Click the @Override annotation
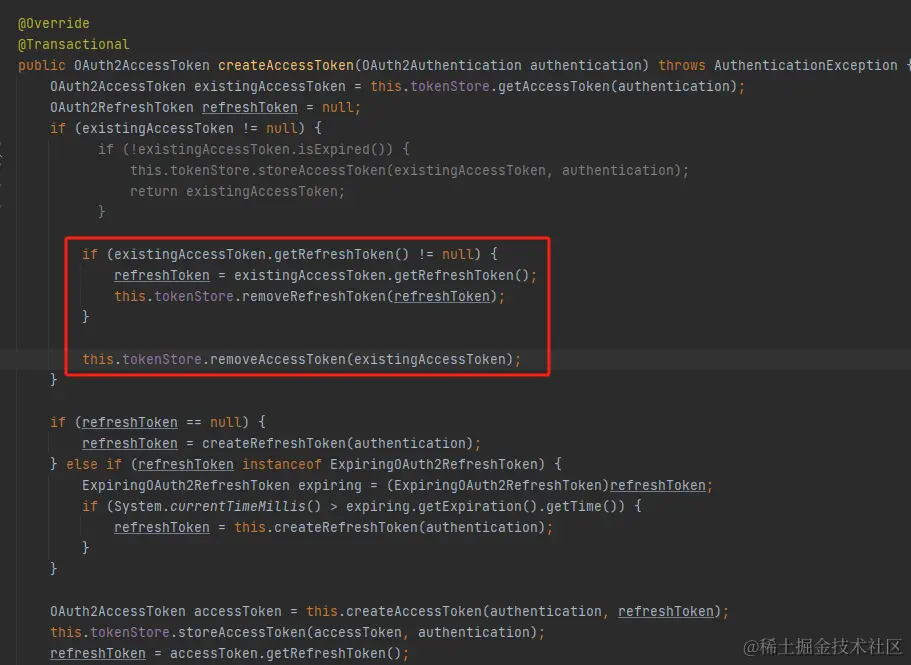 pyautogui.click(x=53, y=23)
